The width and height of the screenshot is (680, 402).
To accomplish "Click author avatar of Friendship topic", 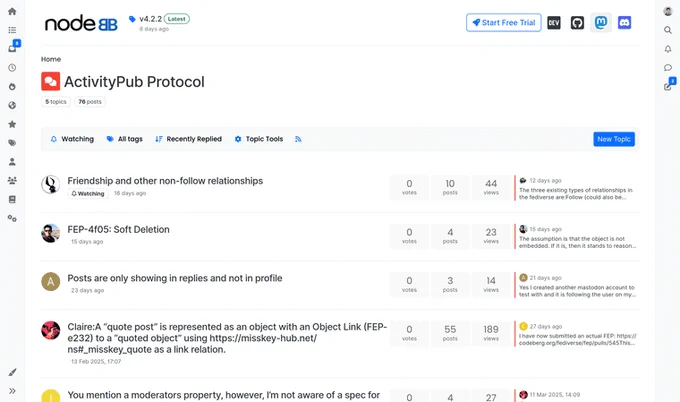I will point(51,184).
